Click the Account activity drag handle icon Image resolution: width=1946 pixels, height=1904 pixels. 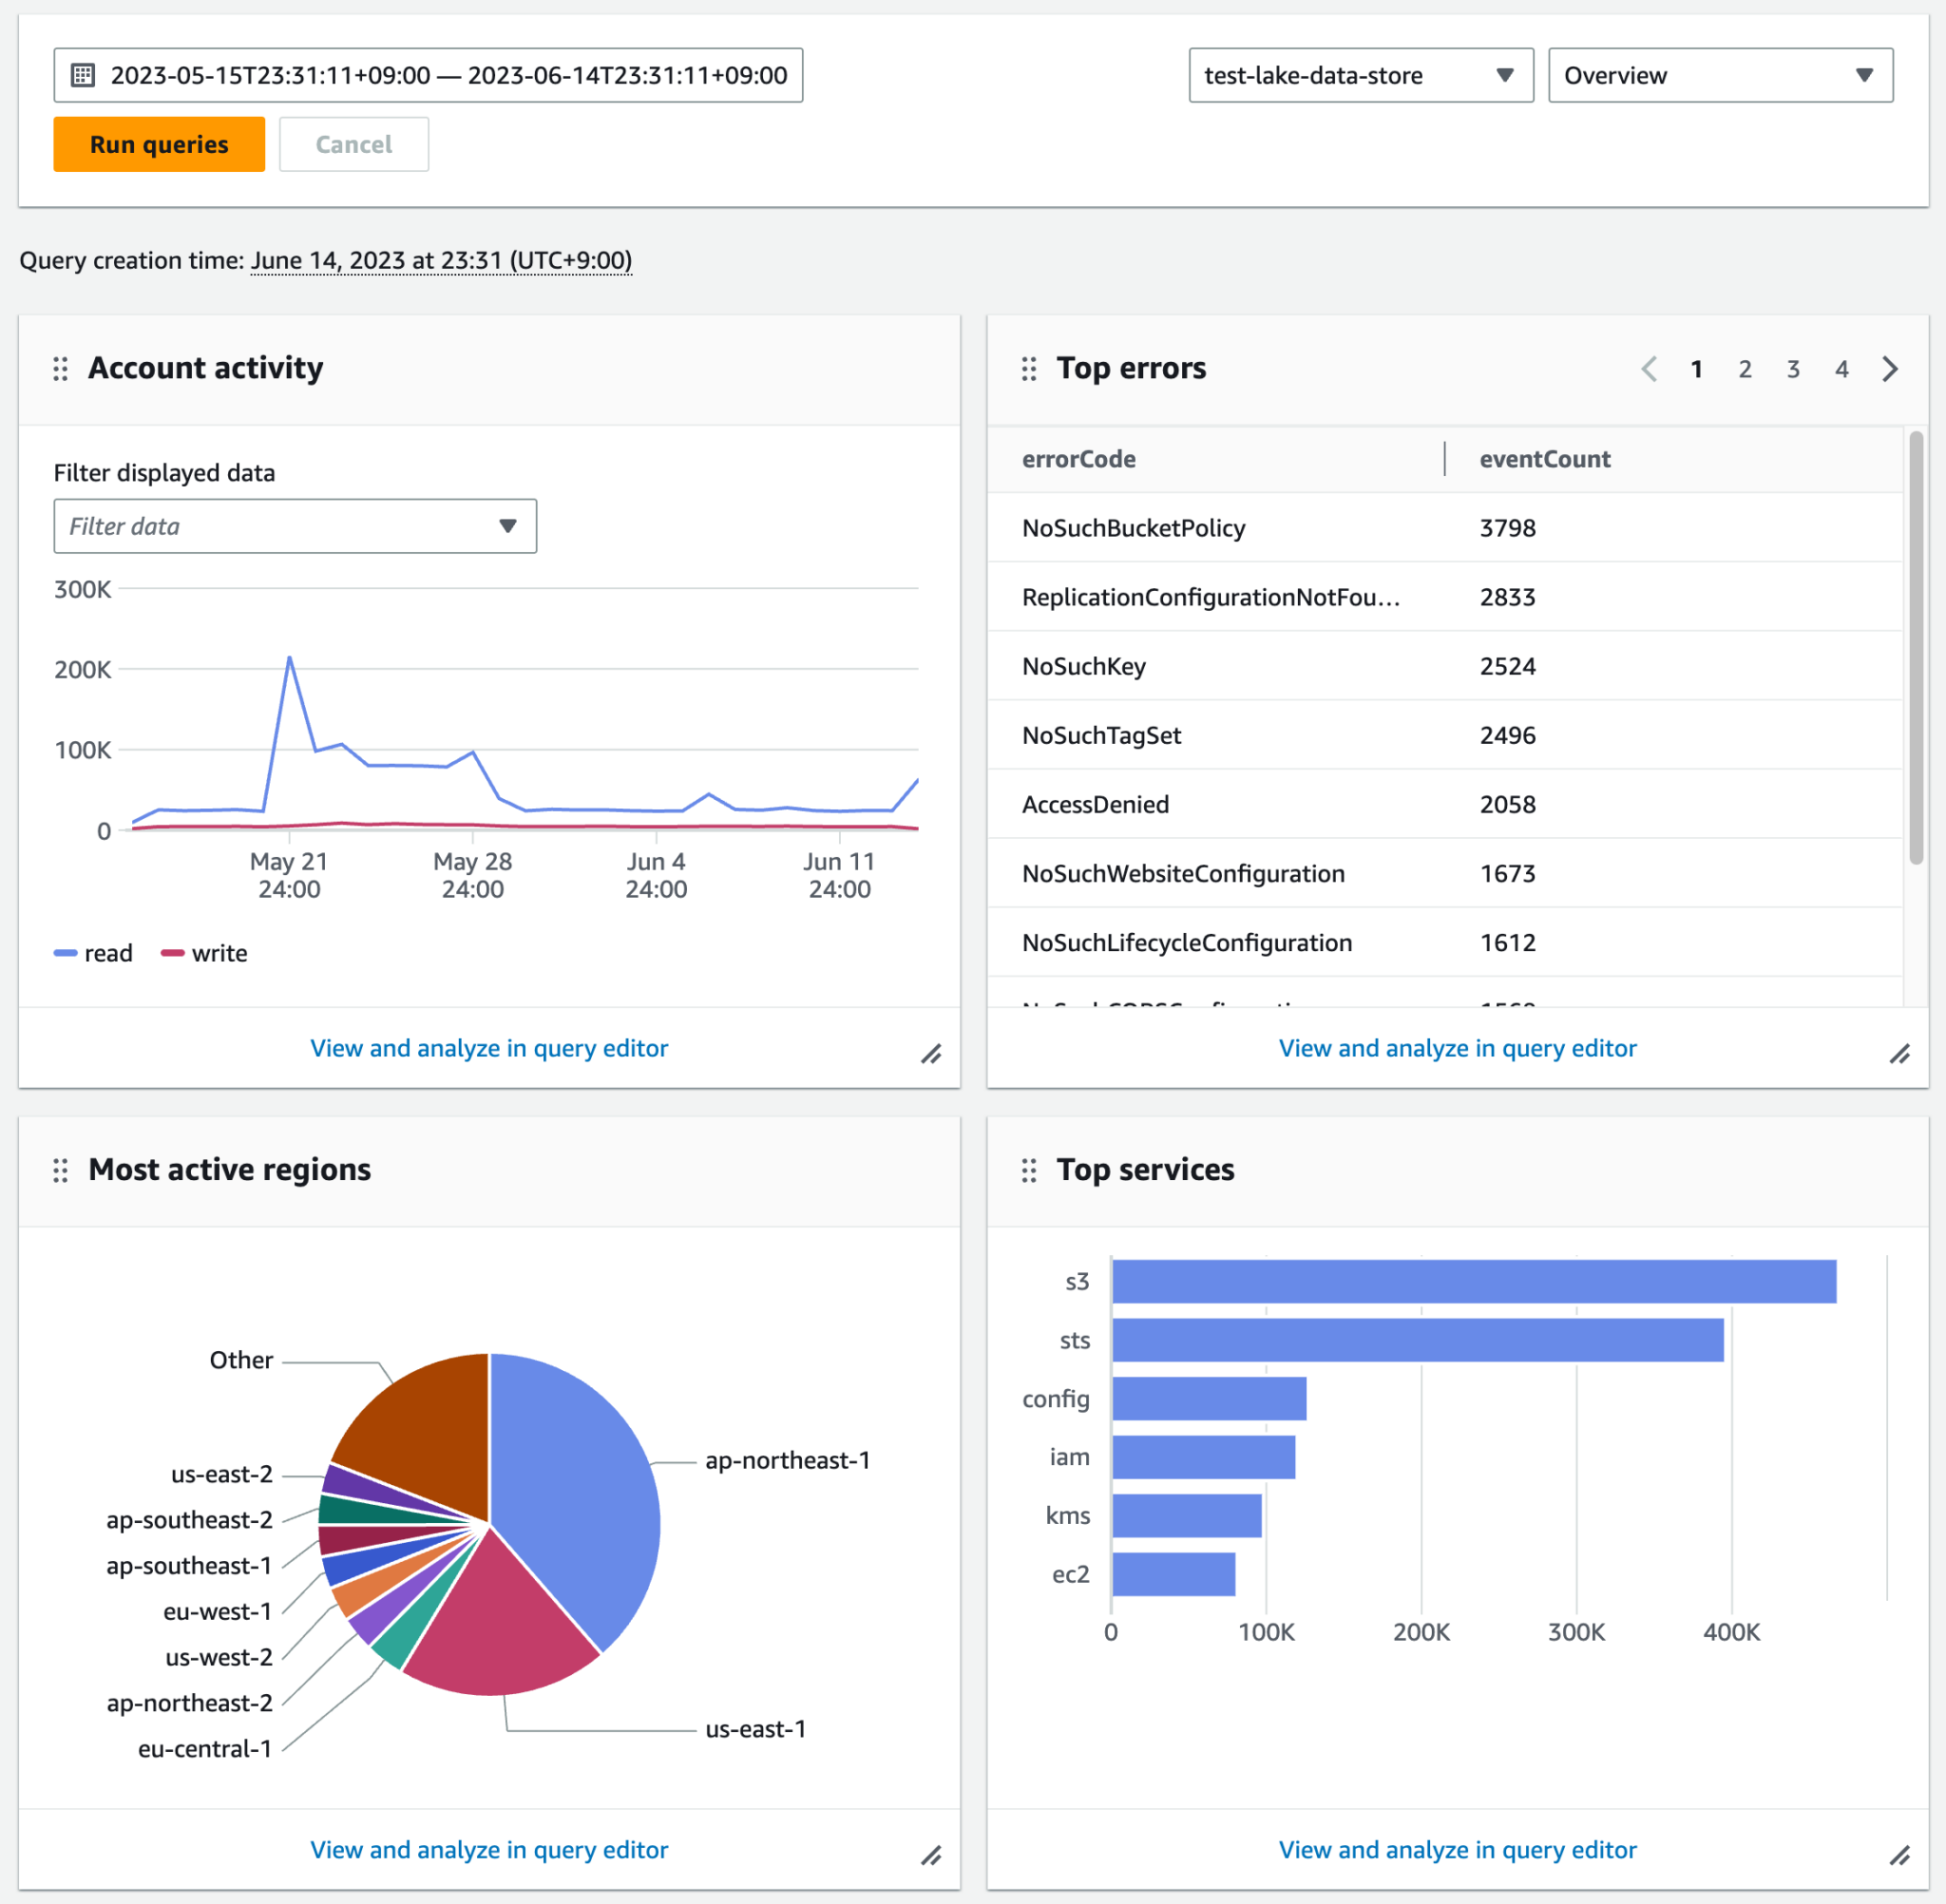coord(60,369)
